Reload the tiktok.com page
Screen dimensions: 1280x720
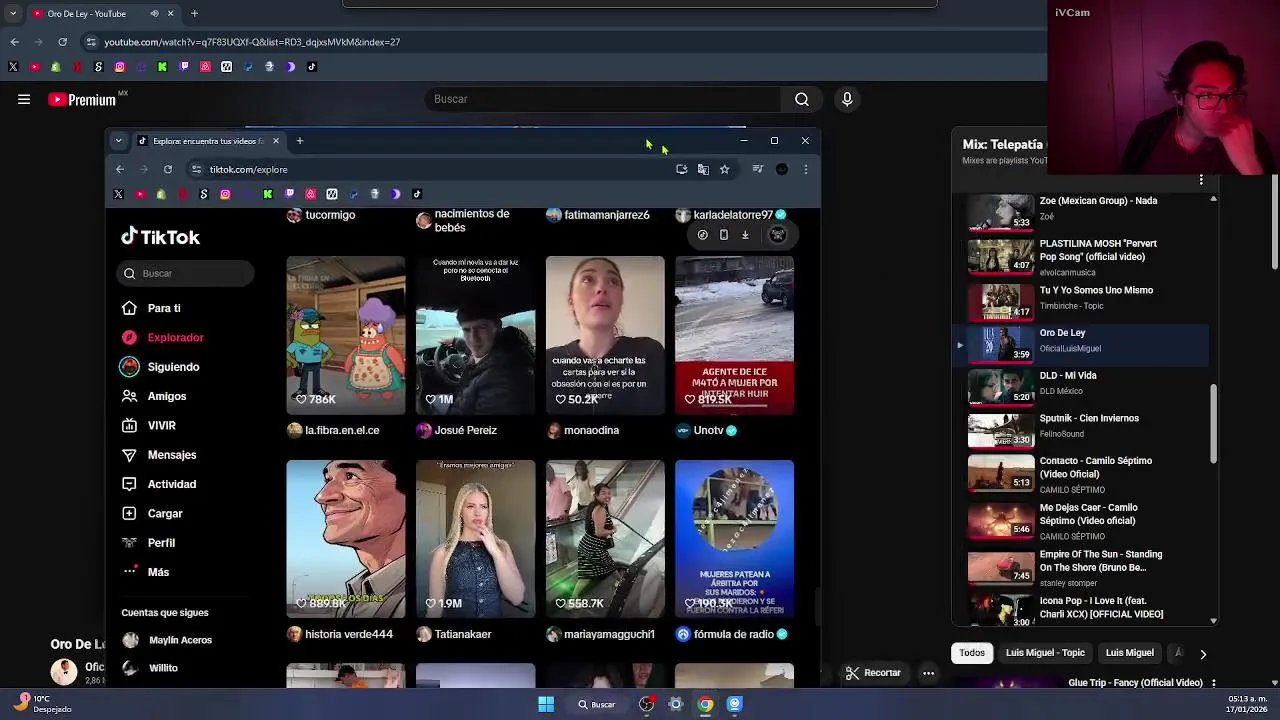168,169
